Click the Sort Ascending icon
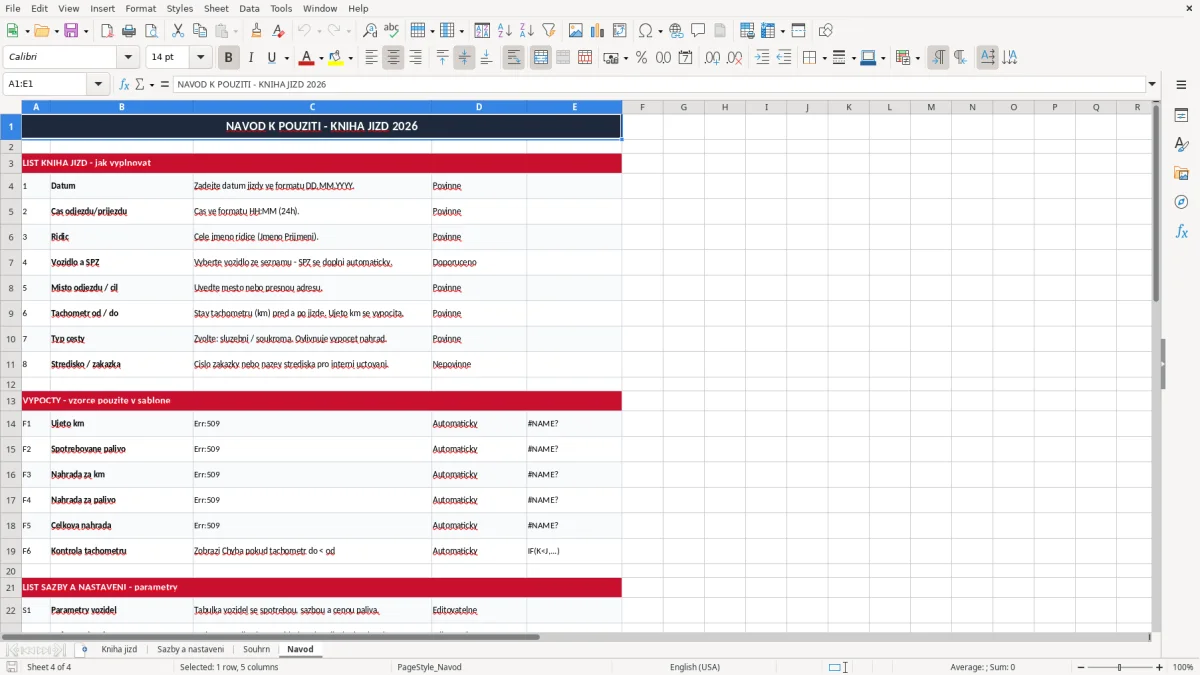 point(504,31)
